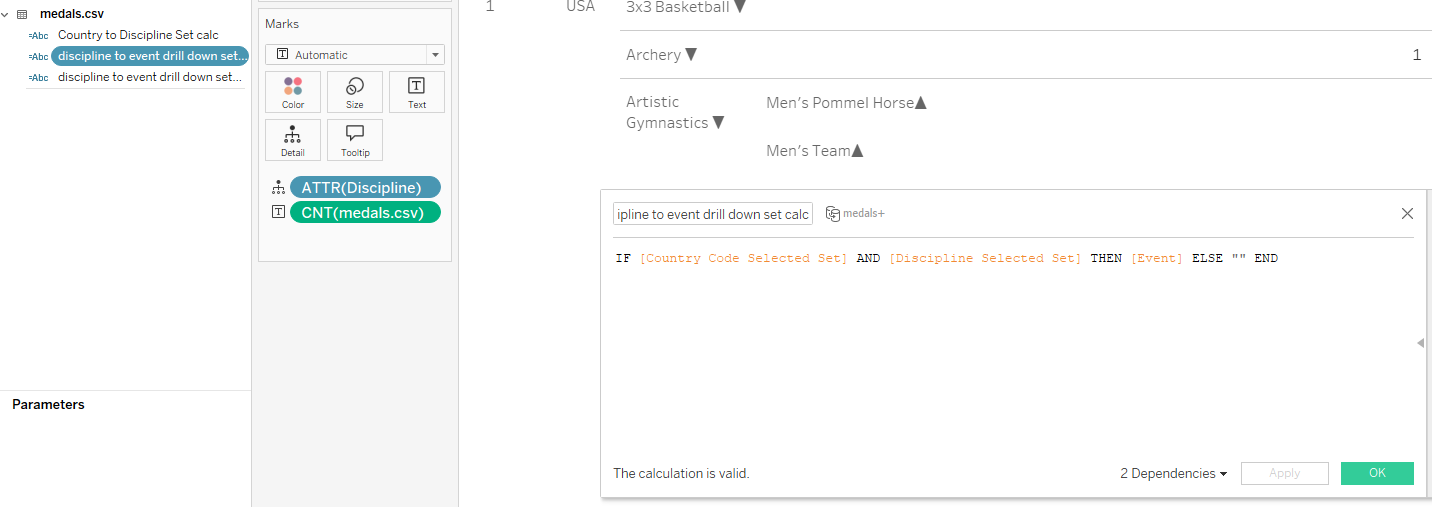Viewport: 1432px width, 507px height.
Task: Toggle the Archery drill-down arrow
Action: pos(691,55)
